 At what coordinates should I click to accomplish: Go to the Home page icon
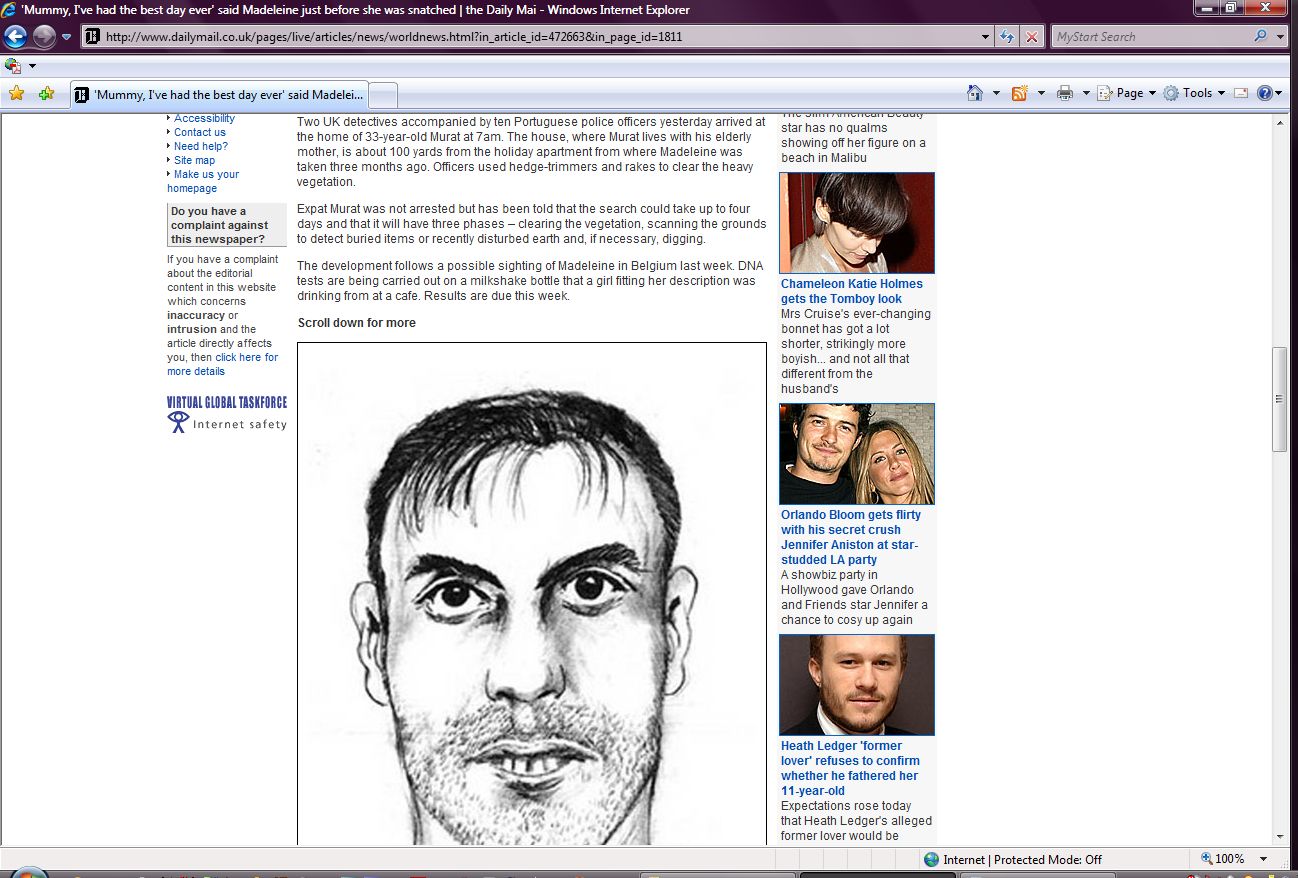point(975,93)
